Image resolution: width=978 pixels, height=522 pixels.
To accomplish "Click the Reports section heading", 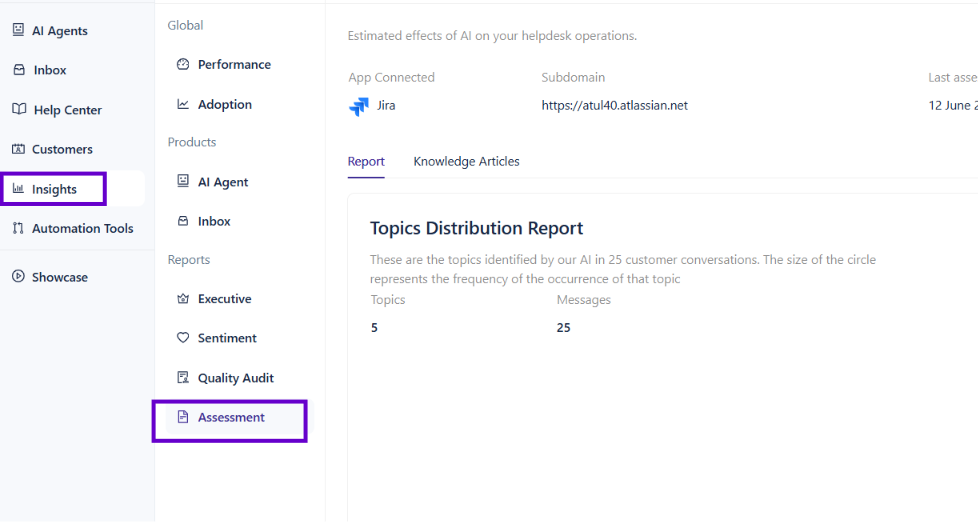I will 189,260.
